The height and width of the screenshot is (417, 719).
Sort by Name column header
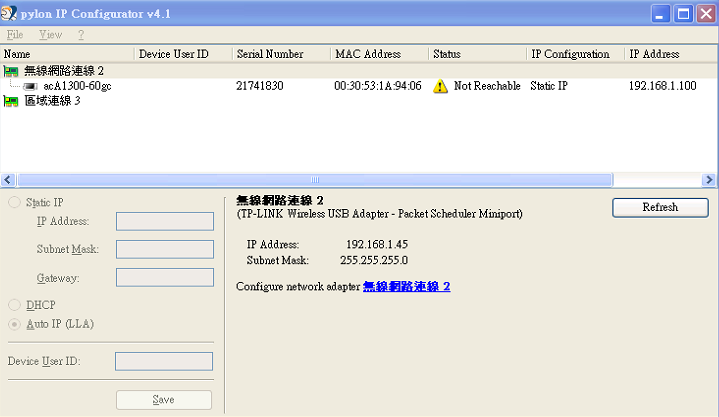(x=67, y=54)
